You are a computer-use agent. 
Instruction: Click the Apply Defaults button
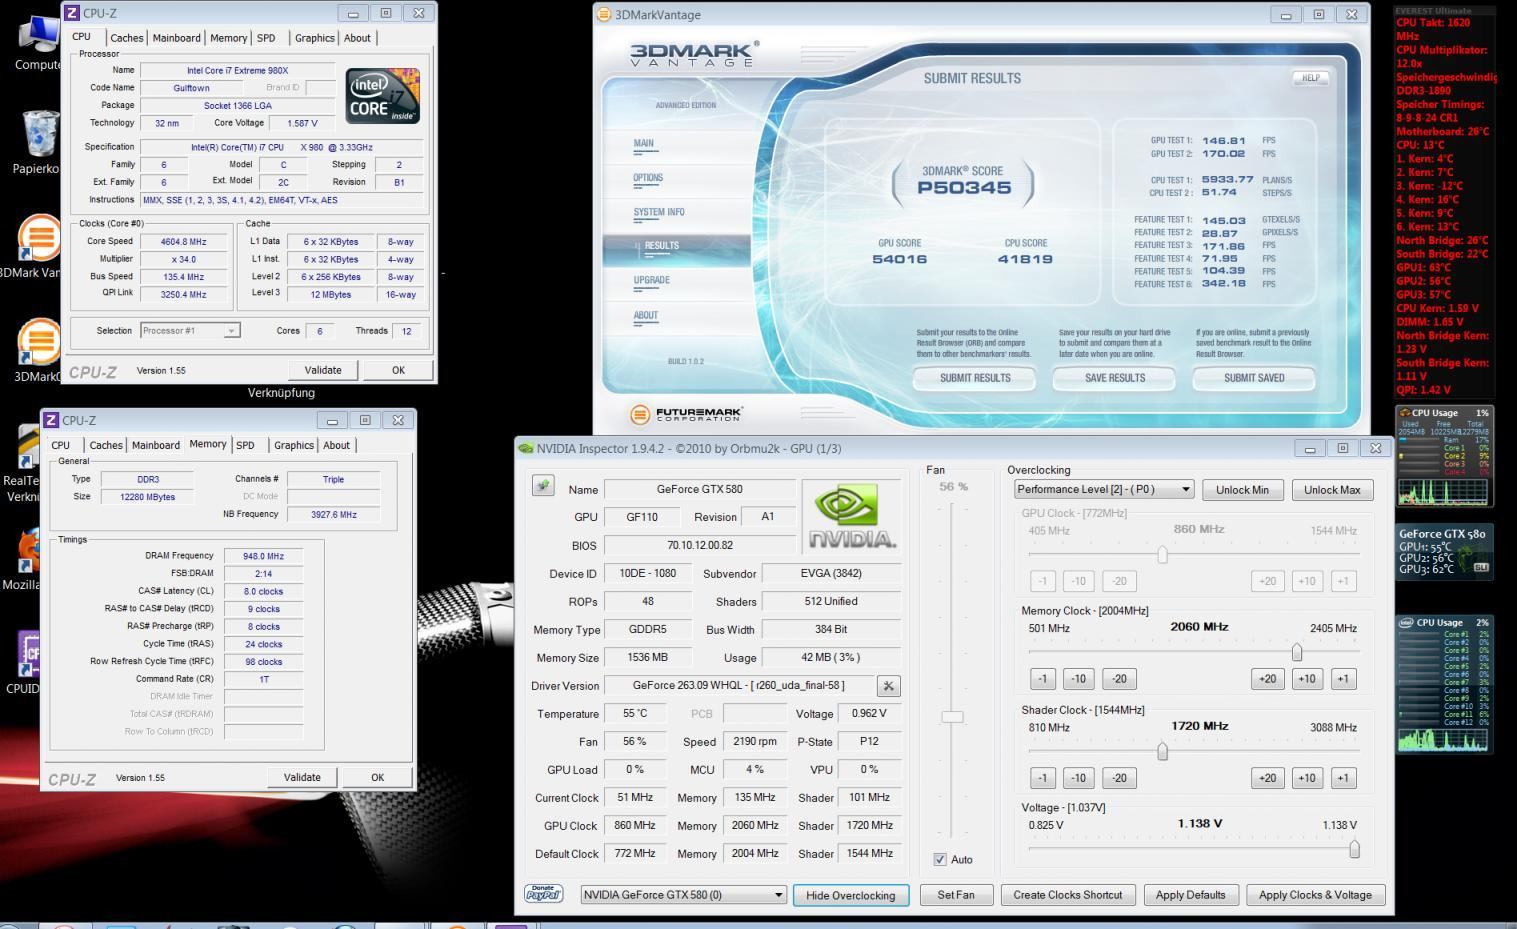[1190, 895]
